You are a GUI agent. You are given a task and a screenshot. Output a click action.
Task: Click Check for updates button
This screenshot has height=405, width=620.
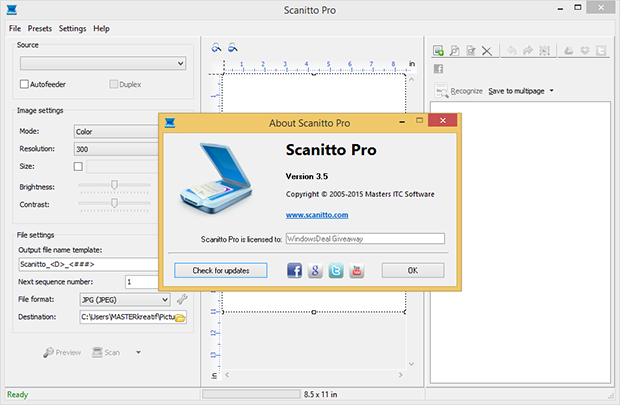pyautogui.click(x=221, y=271)
